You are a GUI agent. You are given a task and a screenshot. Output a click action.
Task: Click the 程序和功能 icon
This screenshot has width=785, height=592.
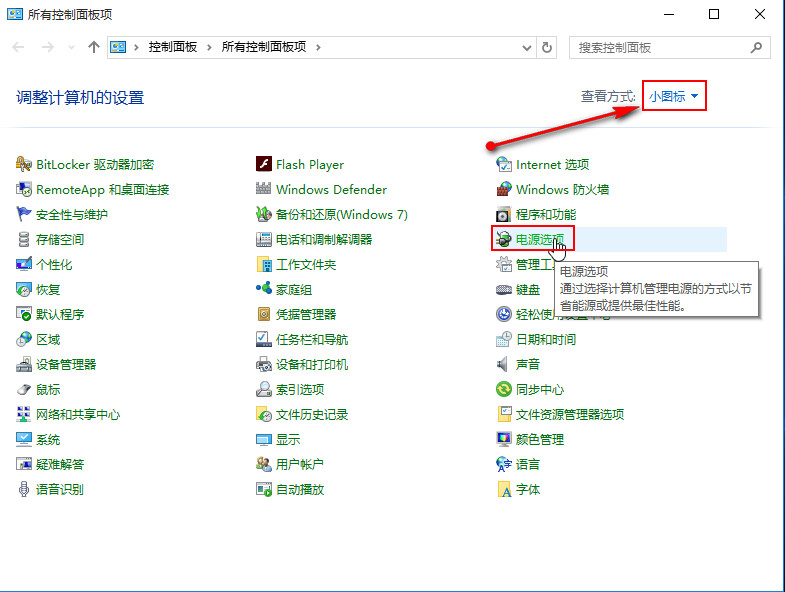[504, 214]
